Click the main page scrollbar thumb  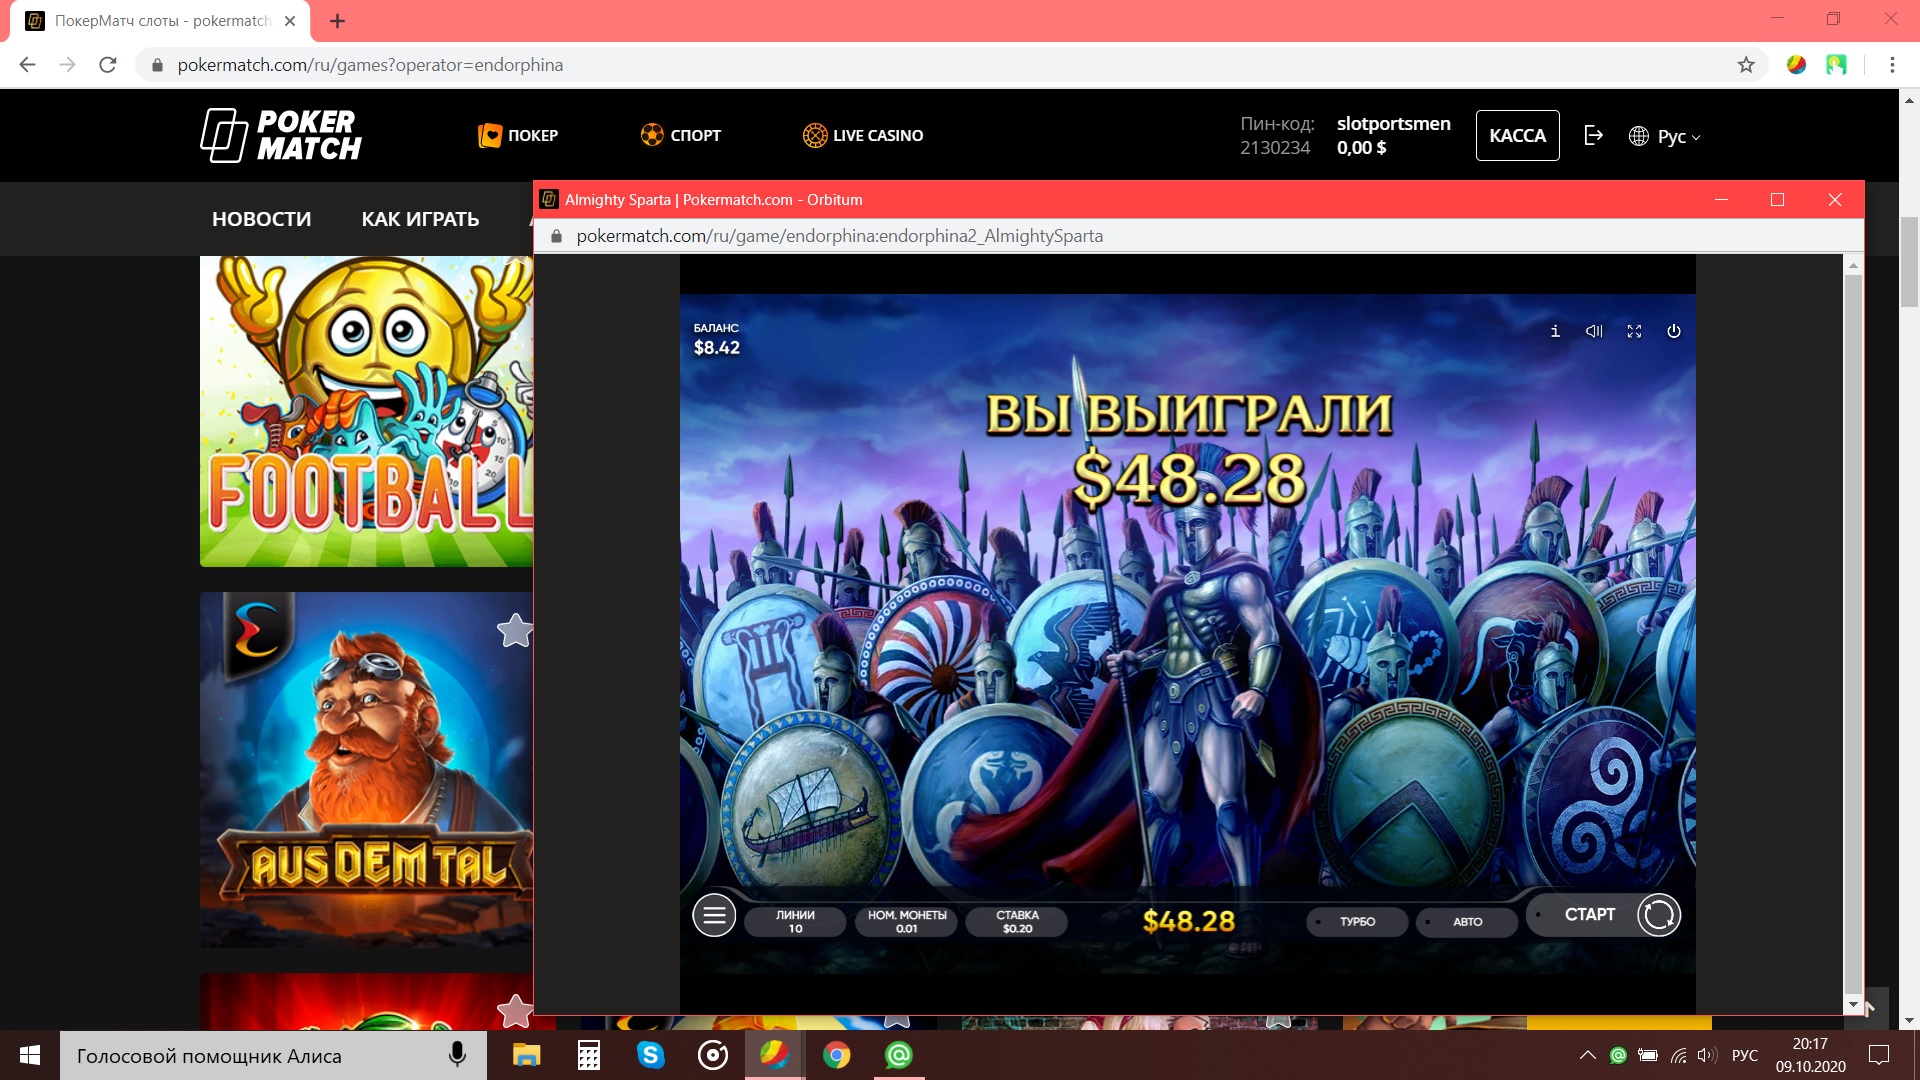pyautogui.click(x=1909, y=260)
